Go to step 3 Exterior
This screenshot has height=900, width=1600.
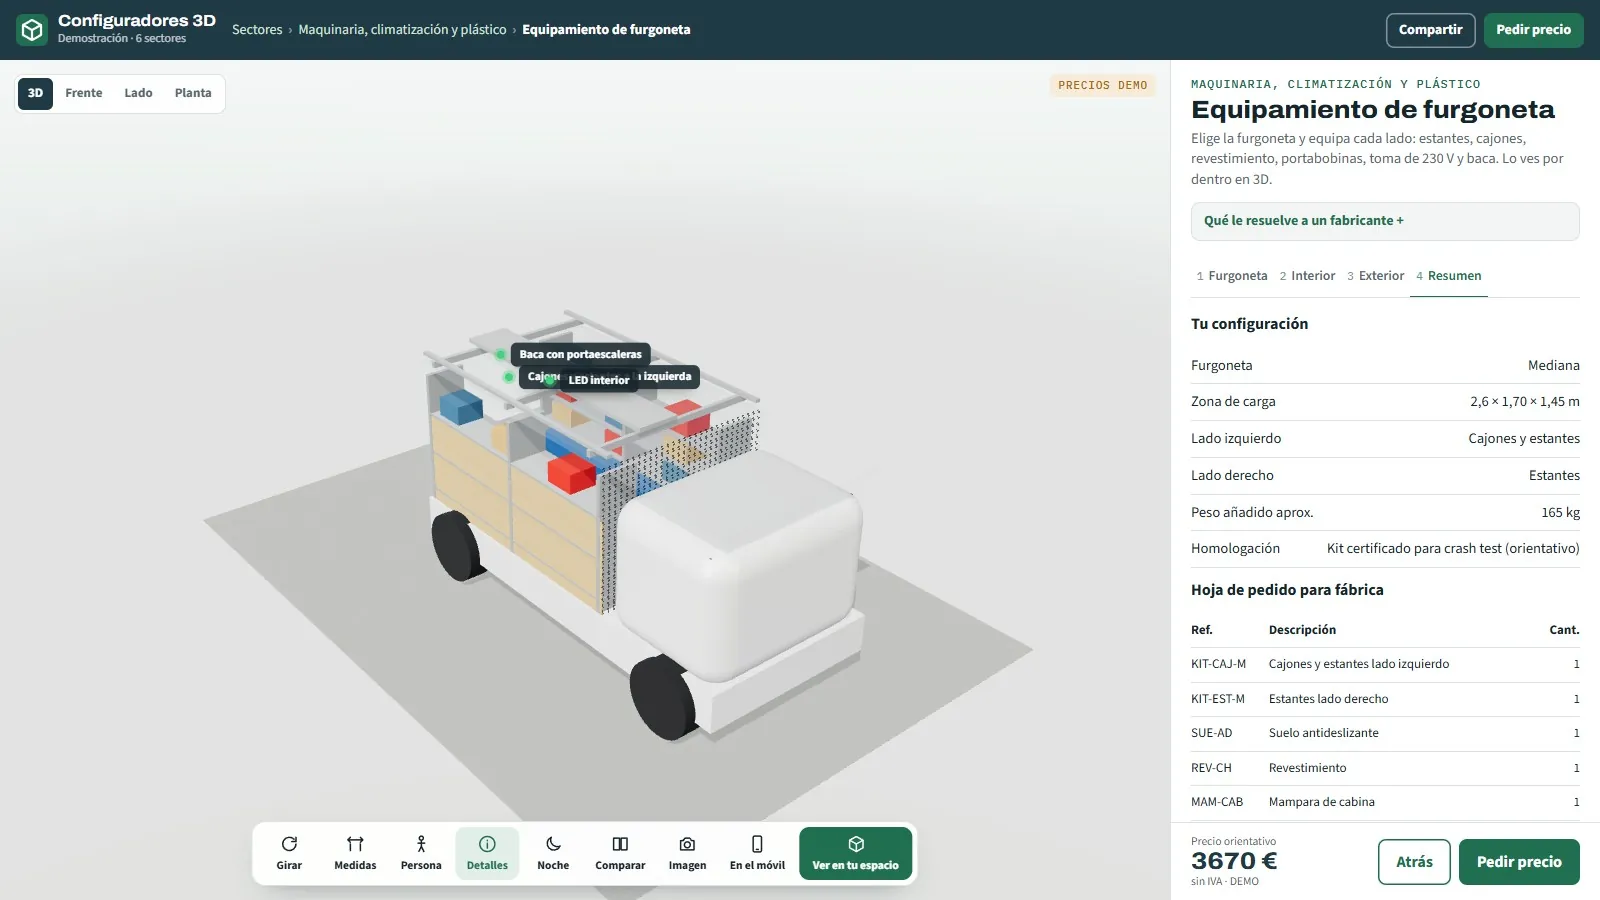click(x=1375, y=276)
